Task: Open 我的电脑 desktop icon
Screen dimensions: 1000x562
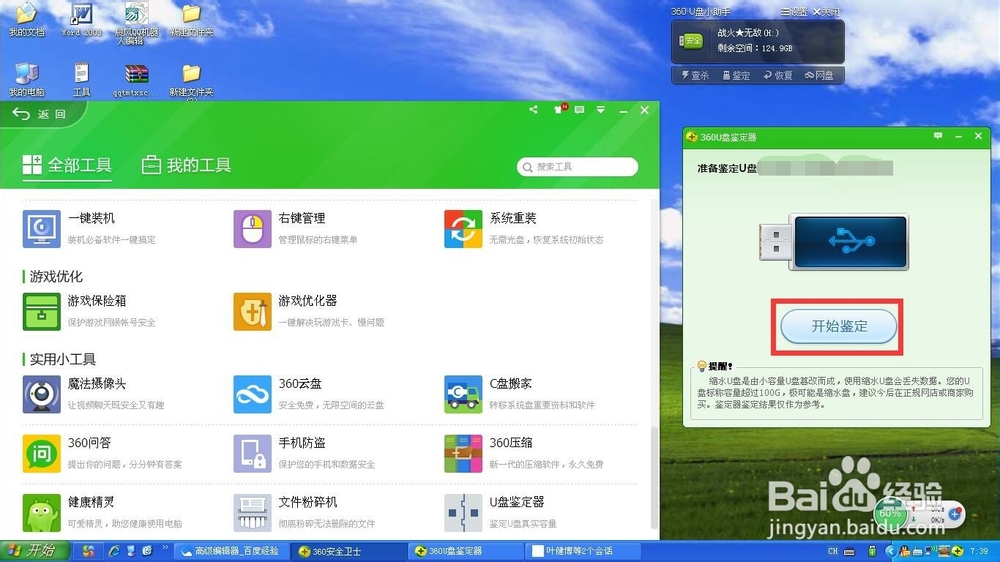Action: (x=27, y=79)
